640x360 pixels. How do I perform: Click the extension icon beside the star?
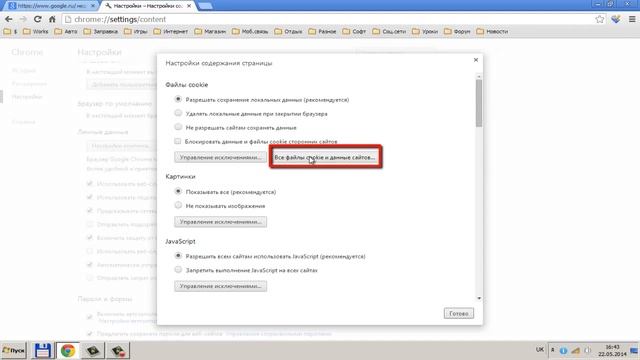[x=616, y=19]
